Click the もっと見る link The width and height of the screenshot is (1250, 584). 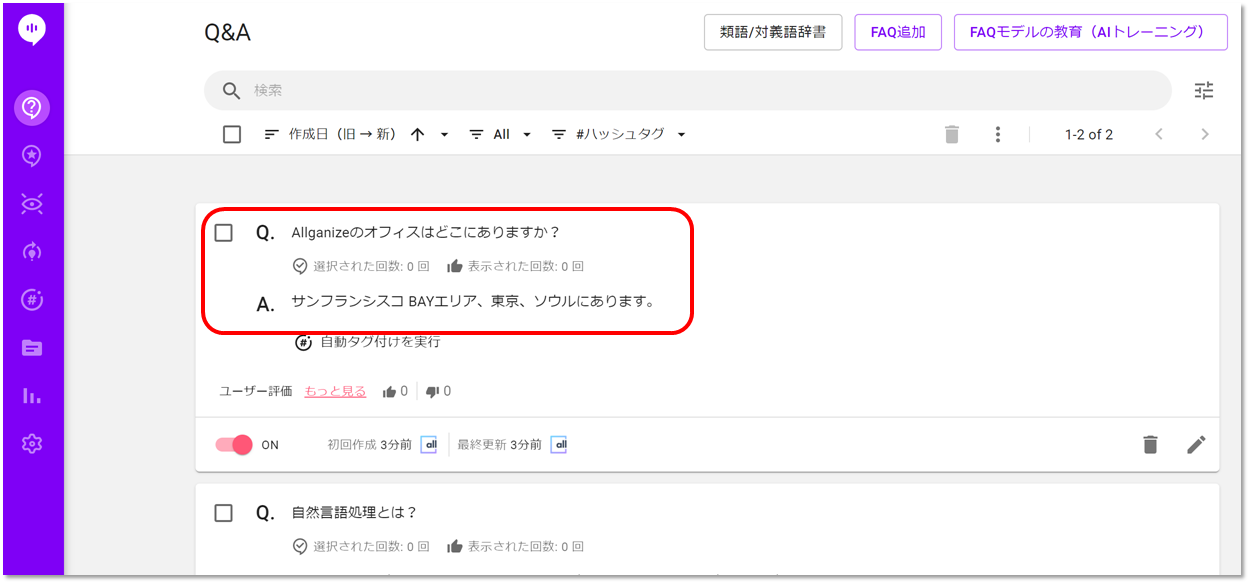(335, 392)
